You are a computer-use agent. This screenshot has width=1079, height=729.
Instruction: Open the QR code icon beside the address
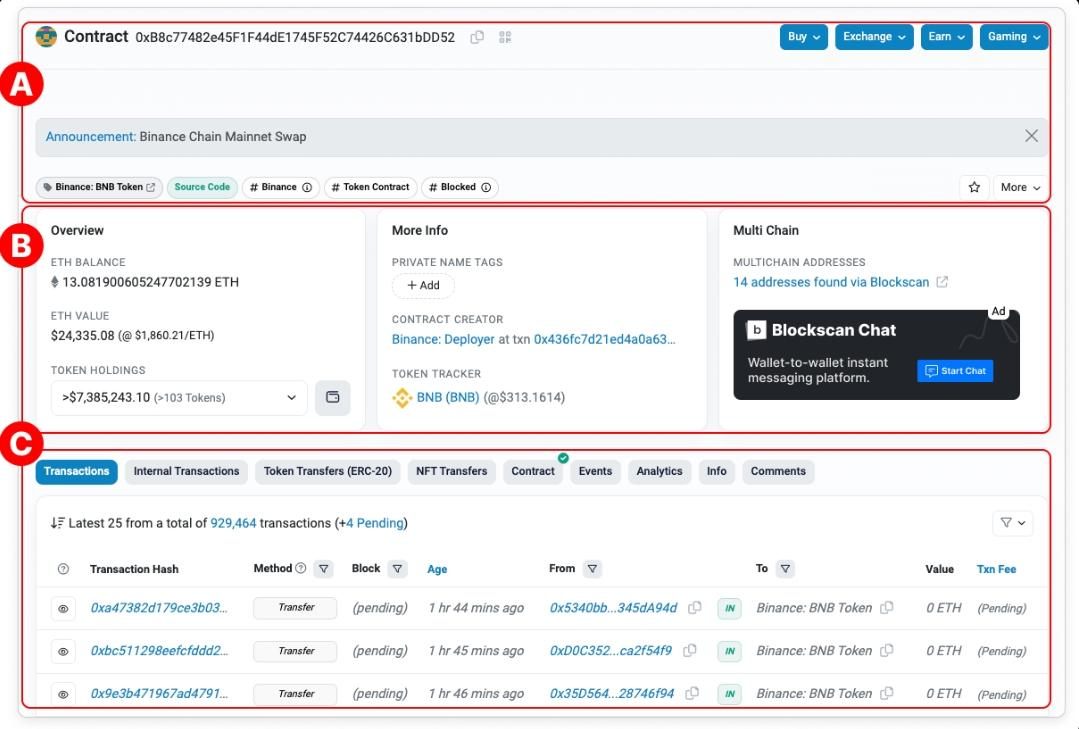505,37
